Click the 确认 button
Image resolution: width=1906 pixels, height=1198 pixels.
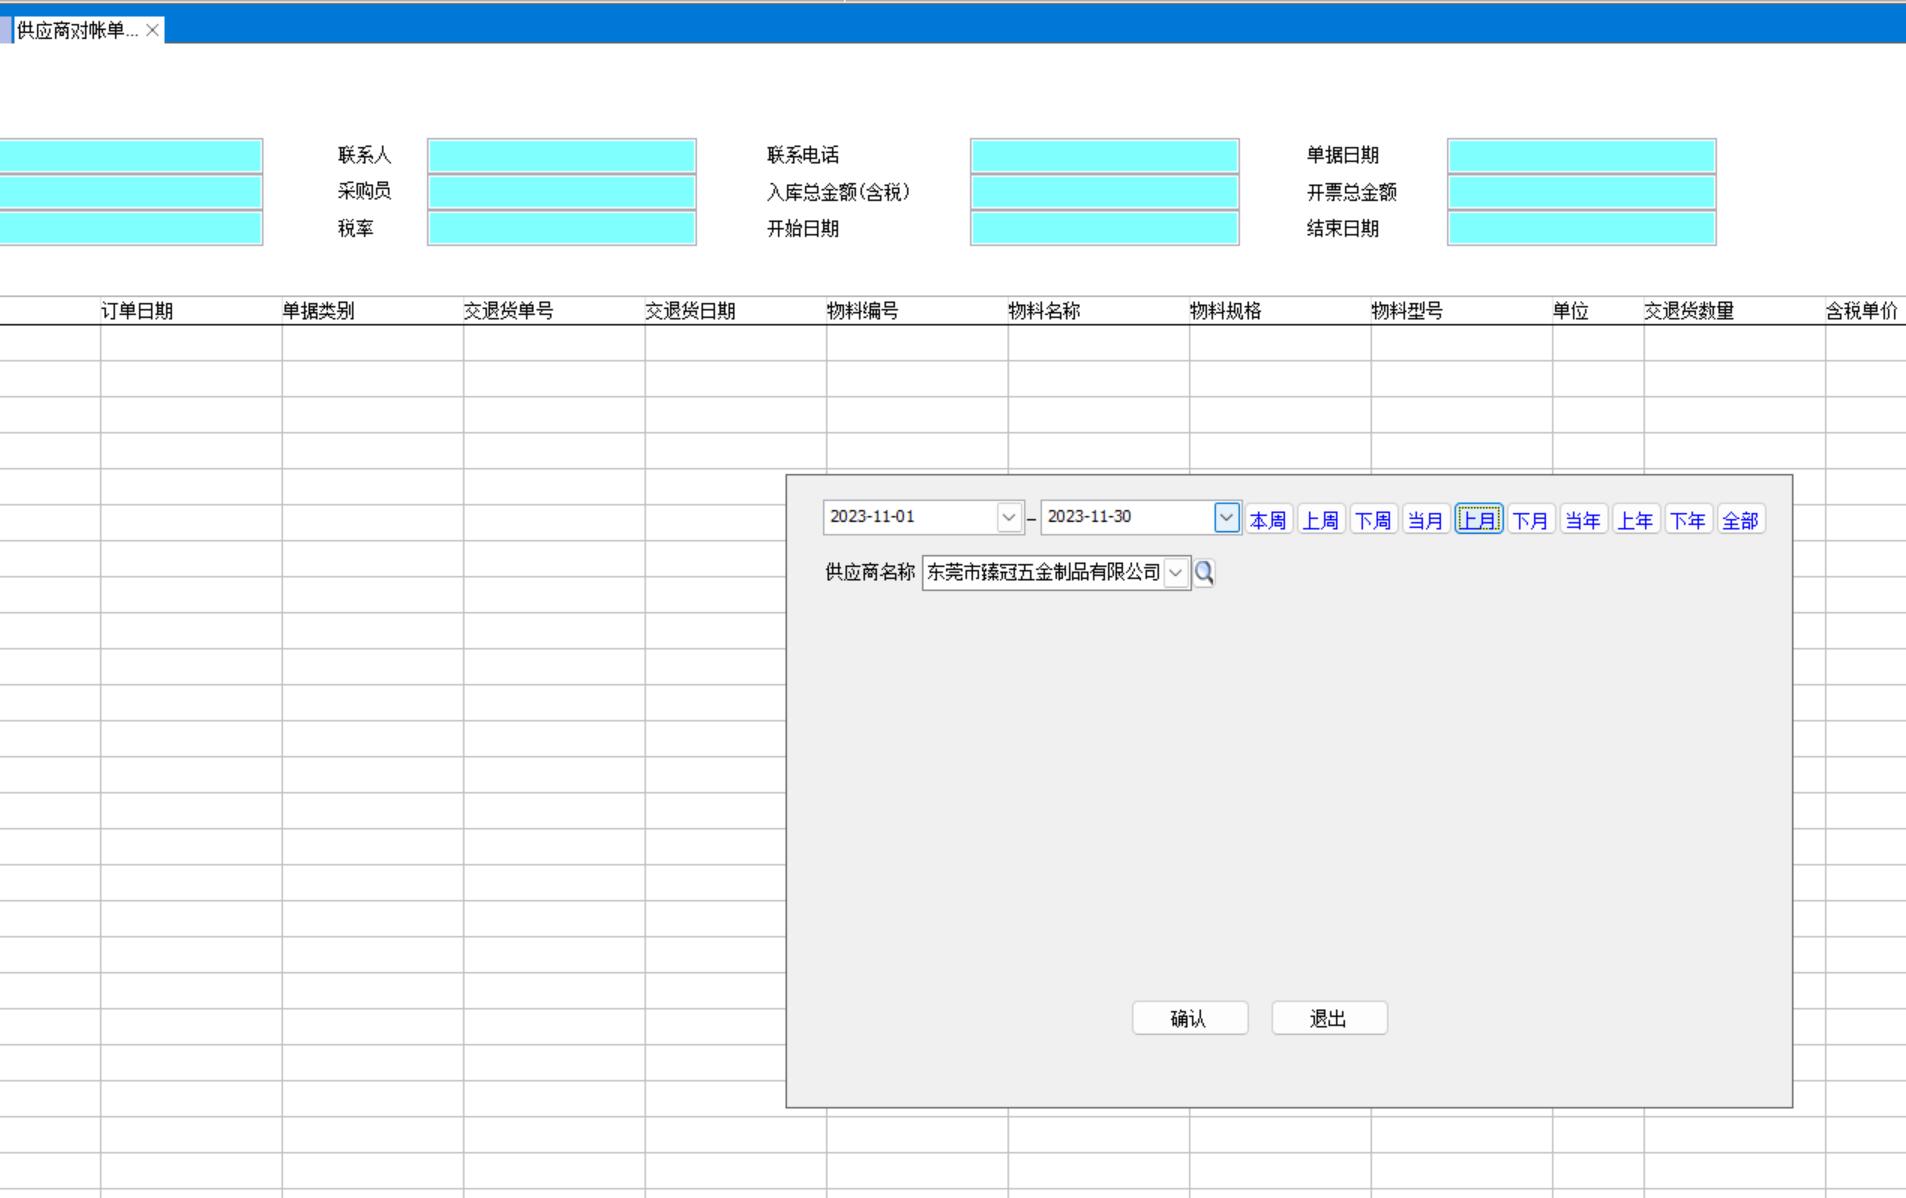click(1189, 1018)
